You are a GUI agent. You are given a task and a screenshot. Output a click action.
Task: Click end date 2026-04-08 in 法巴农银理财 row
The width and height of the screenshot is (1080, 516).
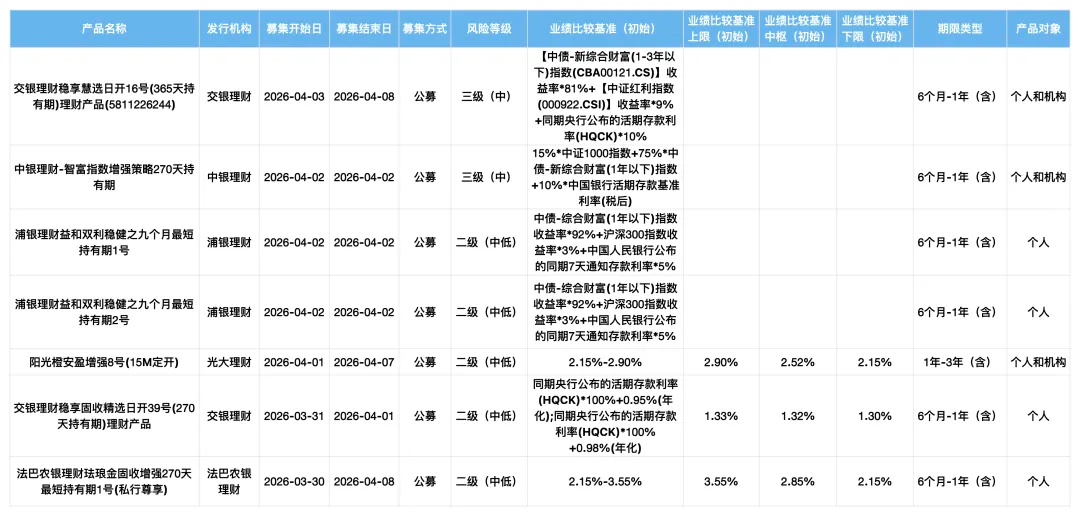pyautogui.click(x=364, y=481)
